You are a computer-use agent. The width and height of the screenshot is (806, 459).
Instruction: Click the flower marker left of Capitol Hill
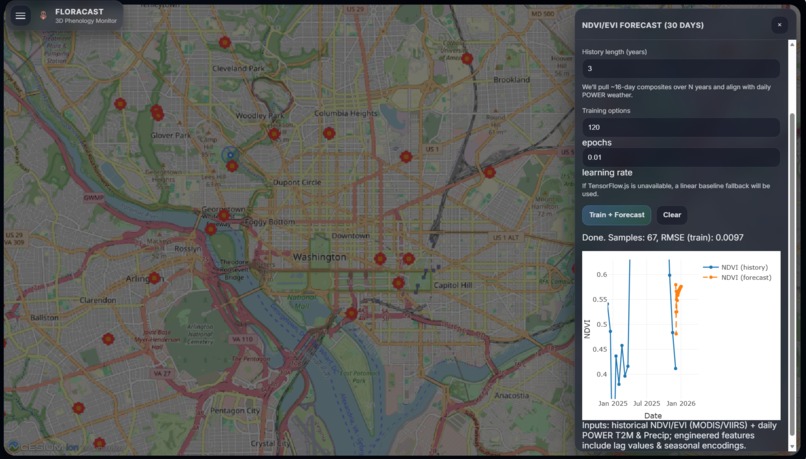[x=398, y=283]
